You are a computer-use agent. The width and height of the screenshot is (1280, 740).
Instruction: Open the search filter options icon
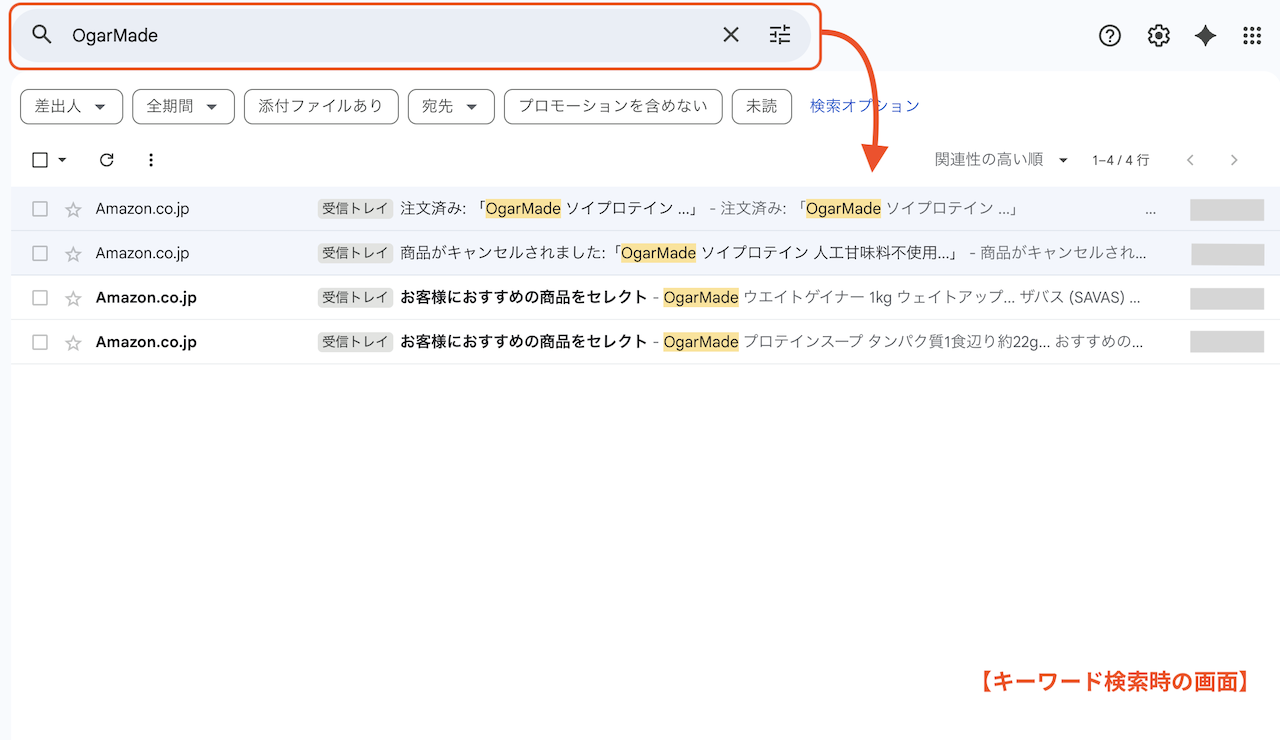click(x=780, y=35)
